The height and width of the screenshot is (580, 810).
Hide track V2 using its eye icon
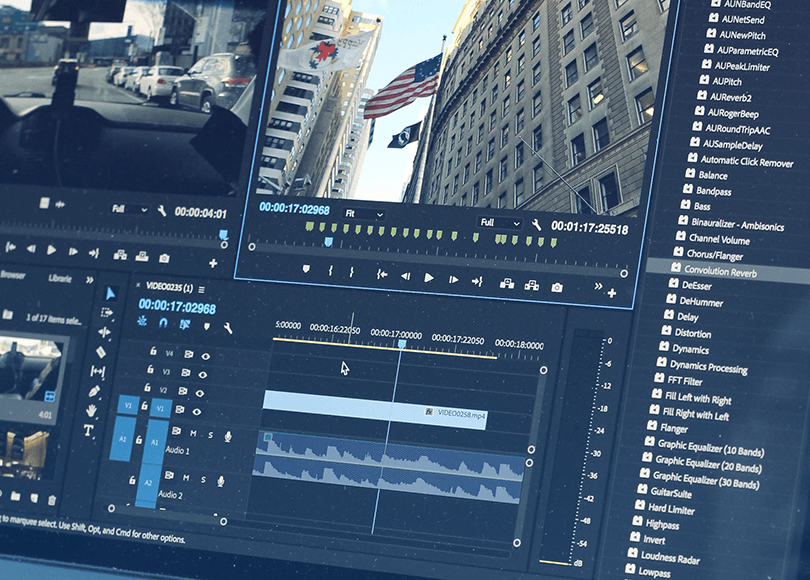pyautogui.click(x=199, y=393)
